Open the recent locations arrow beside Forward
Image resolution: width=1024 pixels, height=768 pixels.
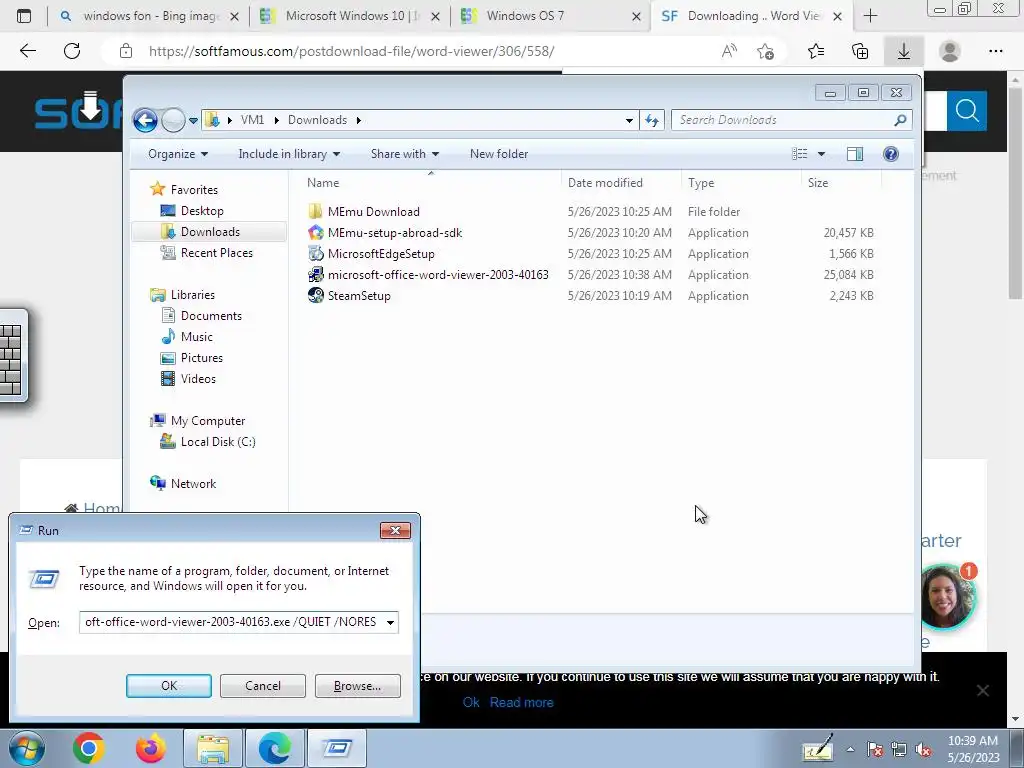193,121
